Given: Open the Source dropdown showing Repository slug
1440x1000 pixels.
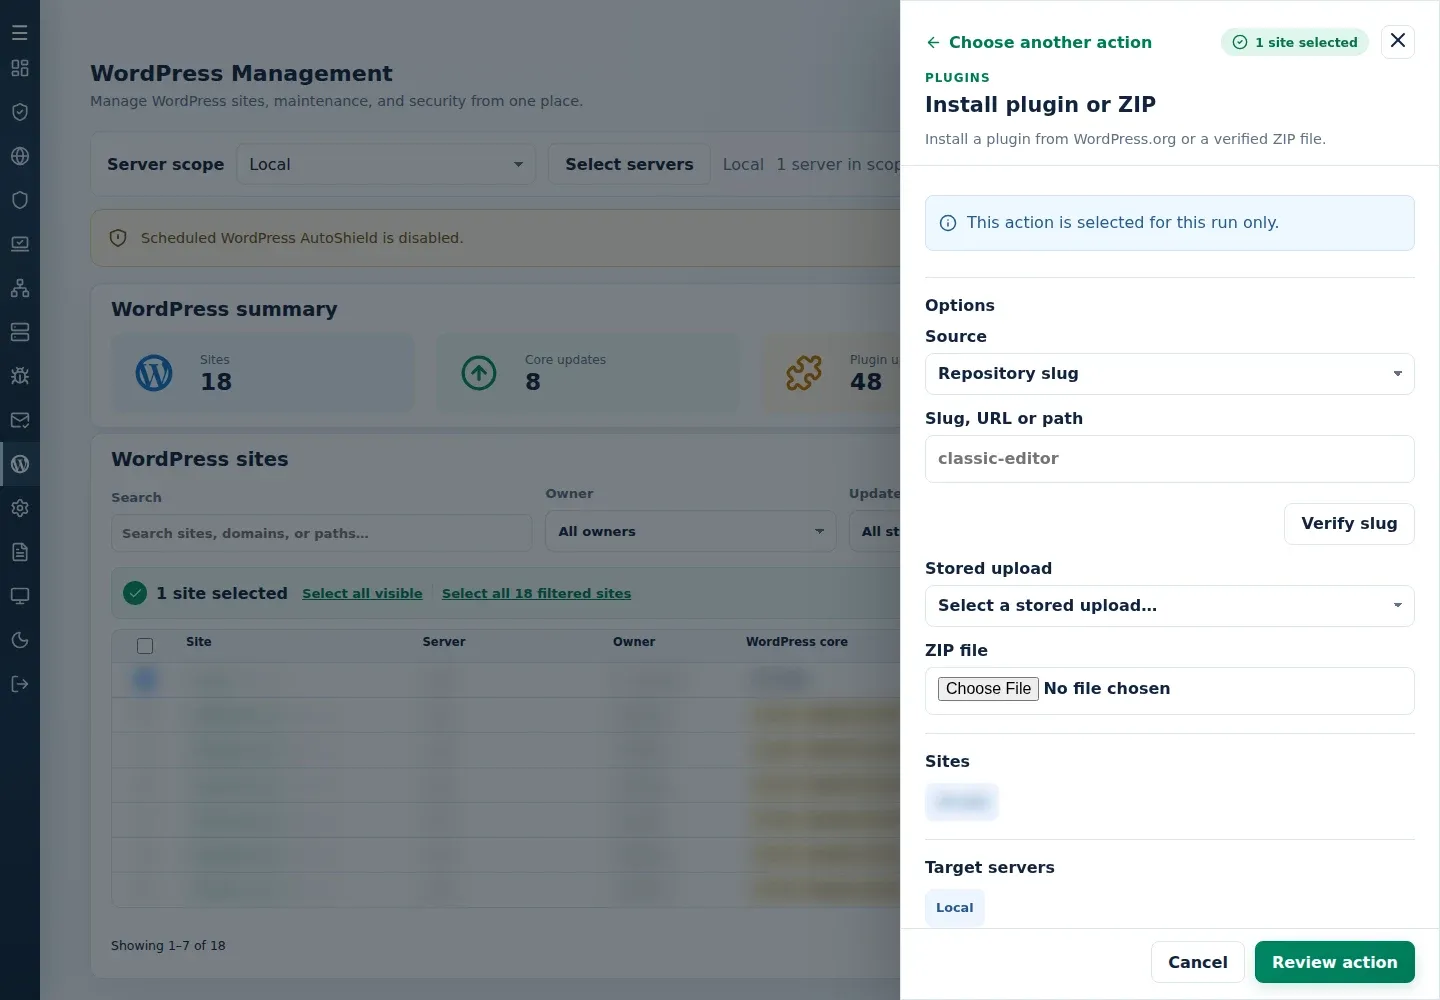Looking at the screenshot, I should tap(1170, 374).
